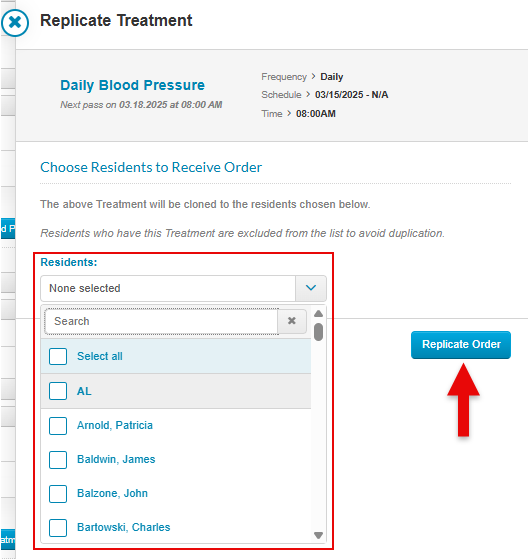Pick the AL group label

tap(84, 391)
